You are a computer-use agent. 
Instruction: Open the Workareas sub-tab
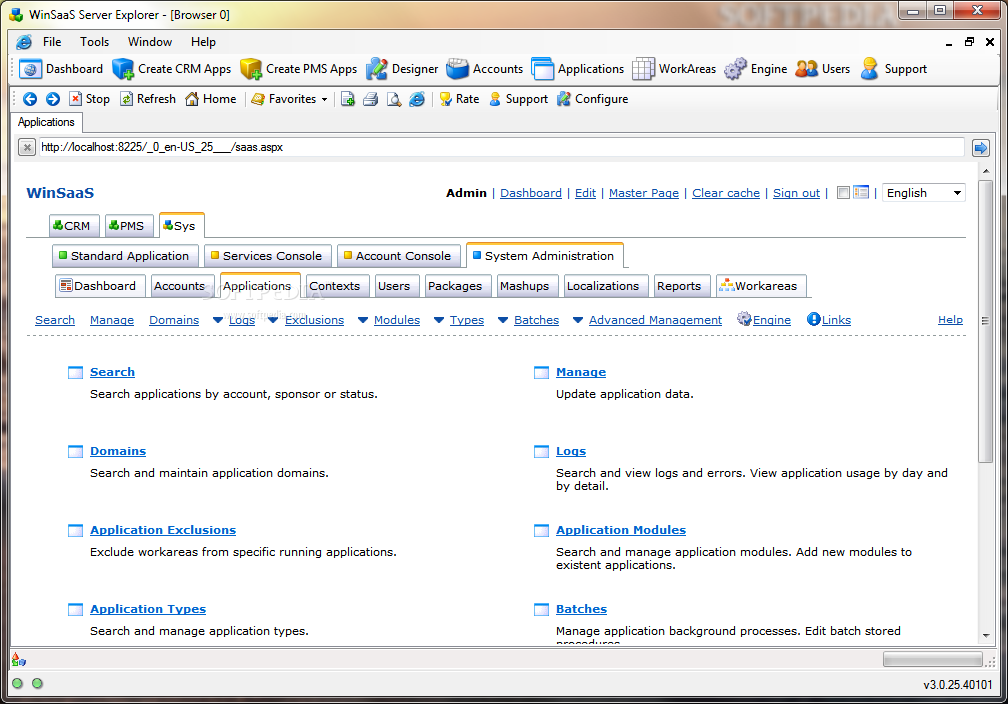(761, 286)
